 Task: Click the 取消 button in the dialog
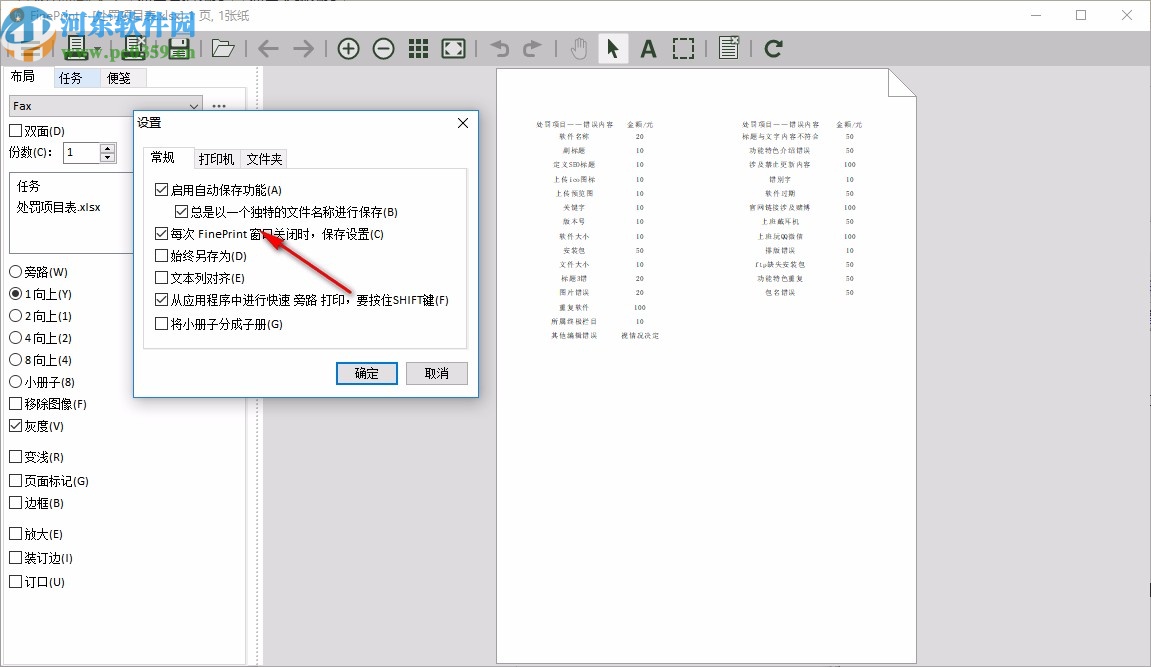click(x=436, y=373)
